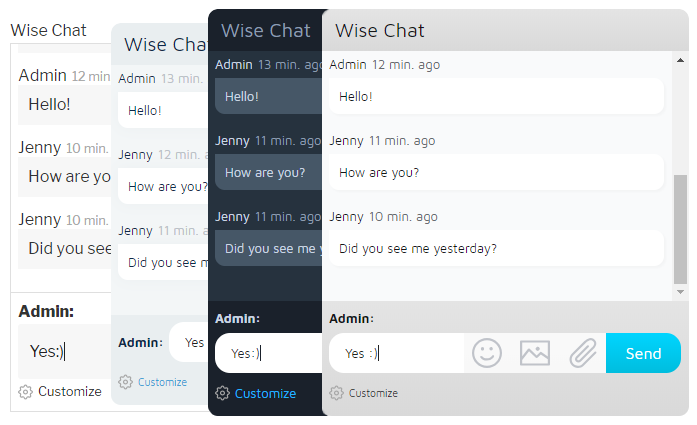
Task: Open Customize link in light blue chat
Action: [162, 381]
